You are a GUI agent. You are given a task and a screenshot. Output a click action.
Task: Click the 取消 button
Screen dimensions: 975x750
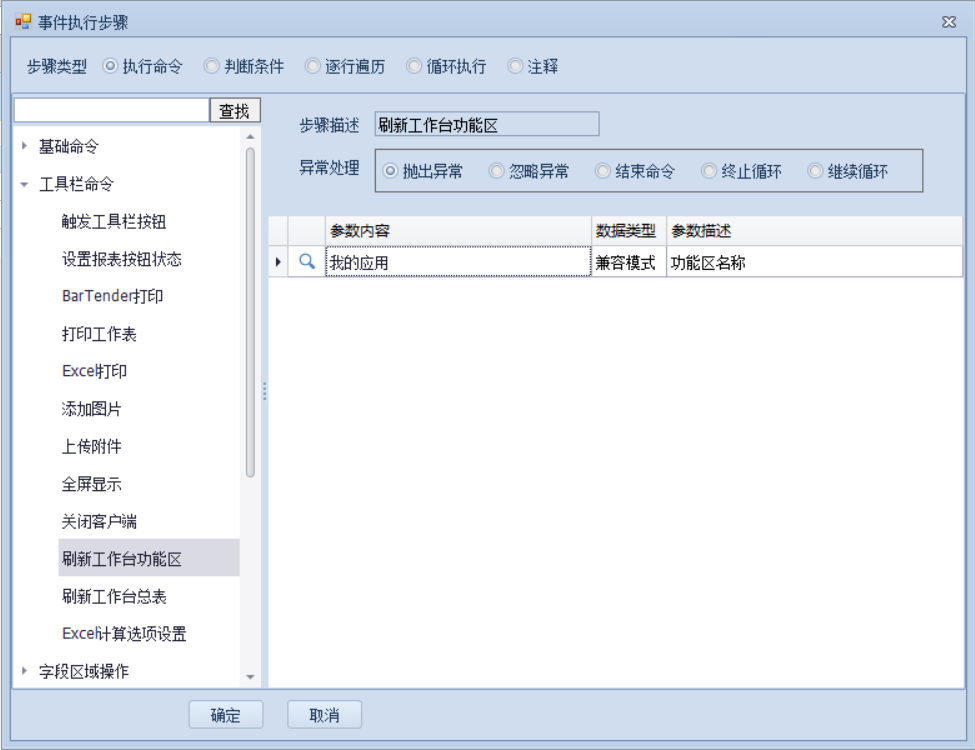(x=324, y=715)
